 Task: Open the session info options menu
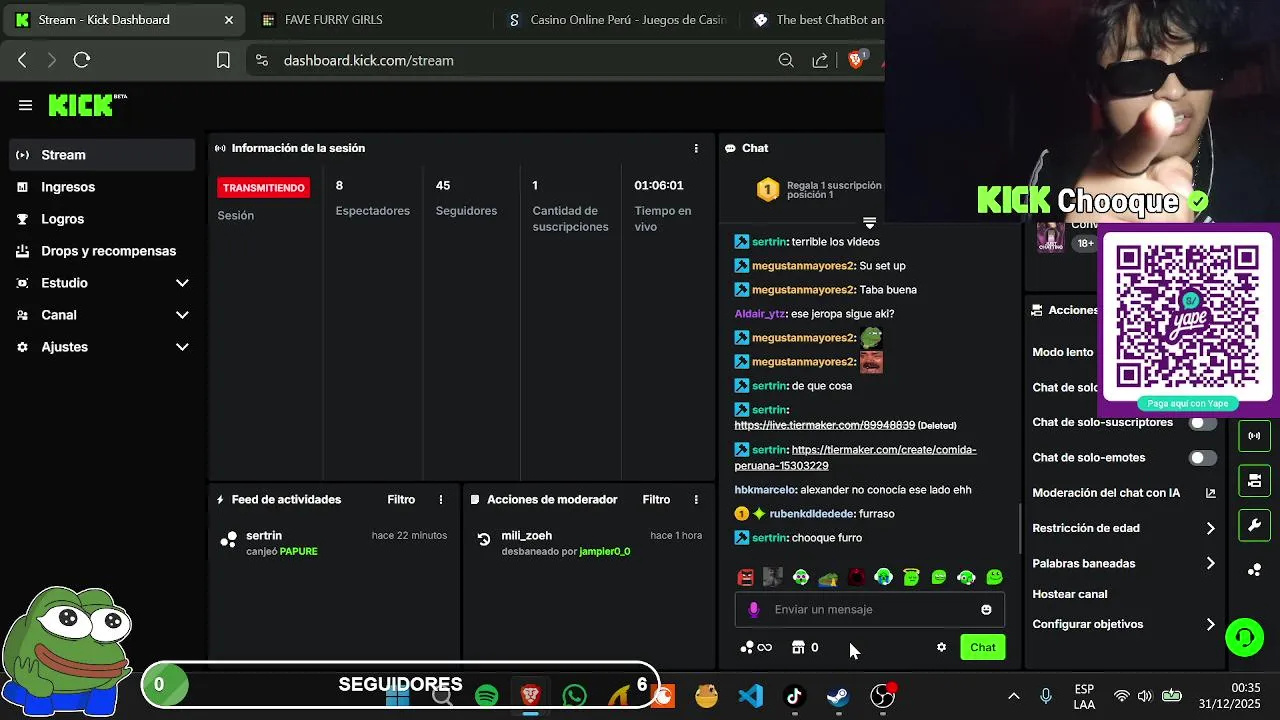(696, 148)
